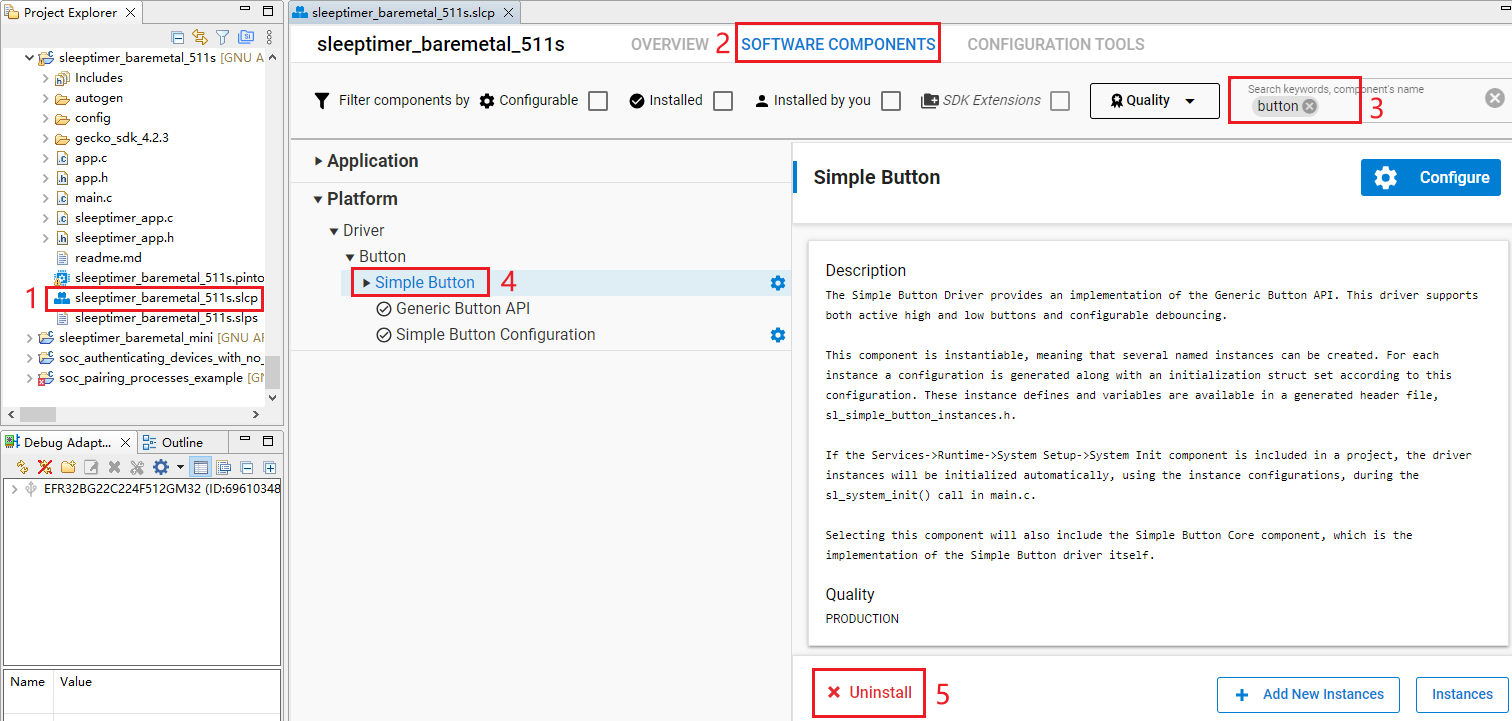Image resolution: width=1512 pixels, height=721 pixels.
Task: Toggle Link with Editor arrows icon
Action: point(200,38)
